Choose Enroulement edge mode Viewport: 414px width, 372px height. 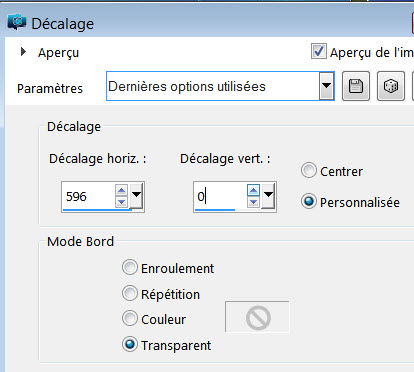[x=130, y=267]
